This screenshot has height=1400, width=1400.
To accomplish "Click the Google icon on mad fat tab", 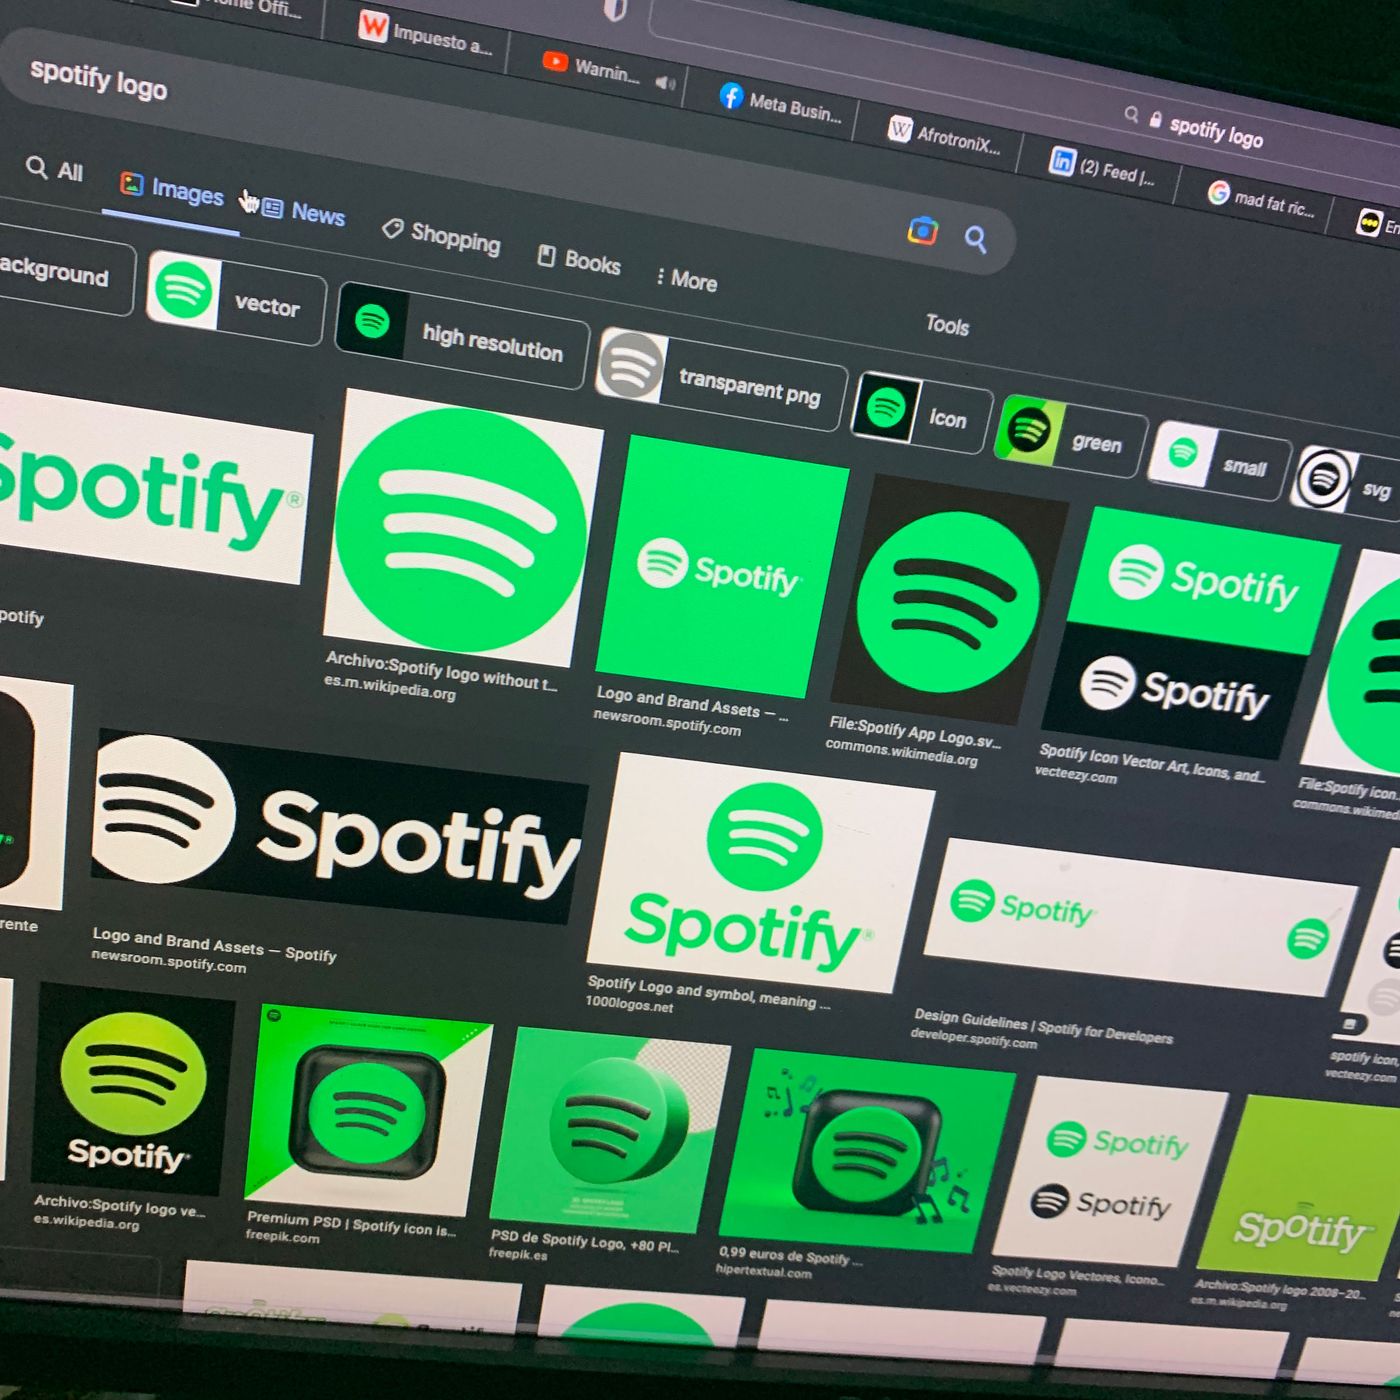I will (x=1218, y=192).
